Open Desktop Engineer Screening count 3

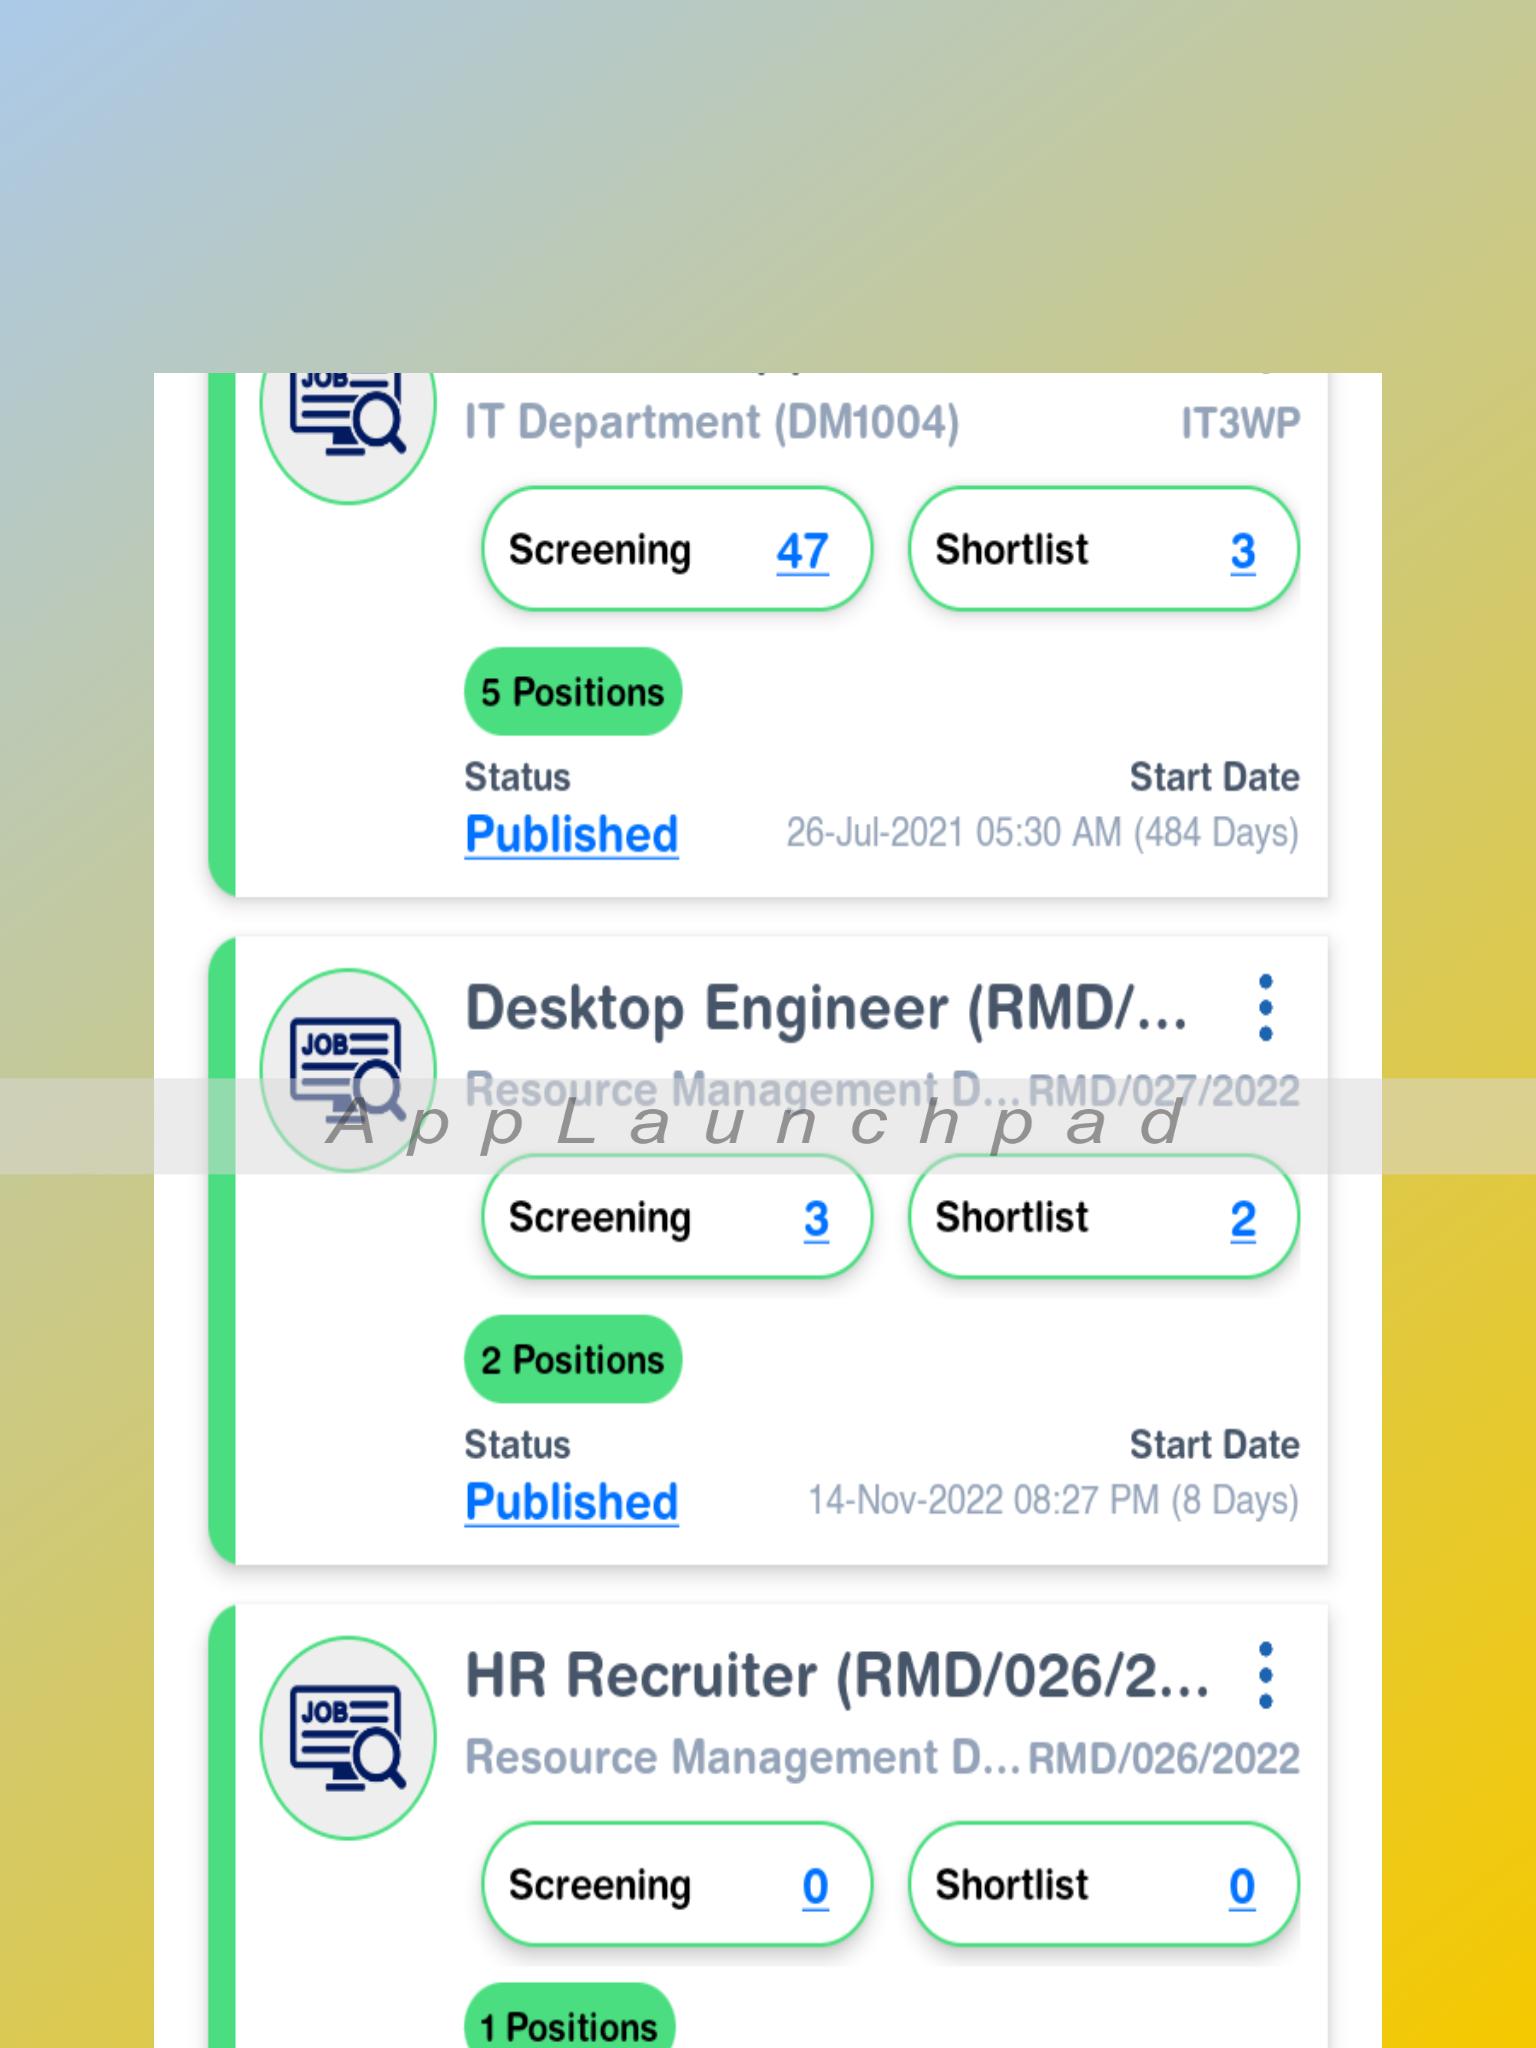click(x=816, y=1219)
